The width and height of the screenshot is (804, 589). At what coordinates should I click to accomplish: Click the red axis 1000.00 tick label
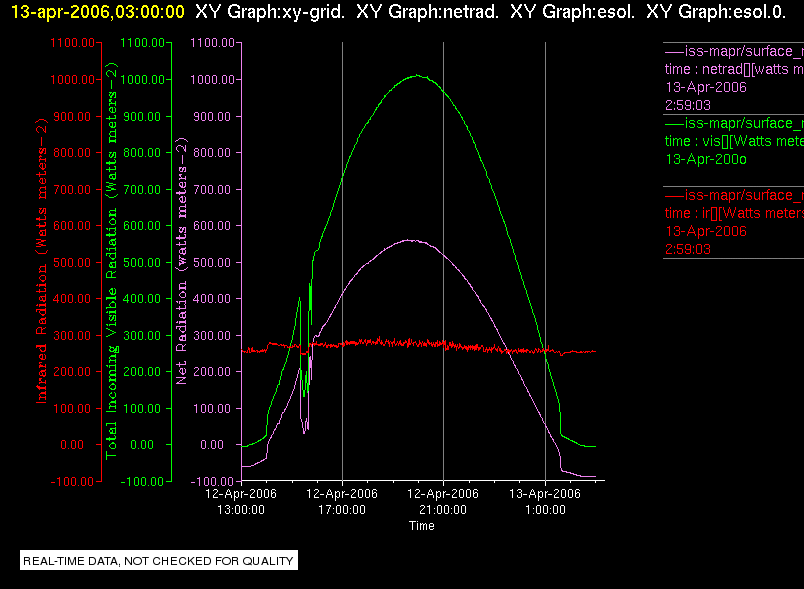point(72,79)
